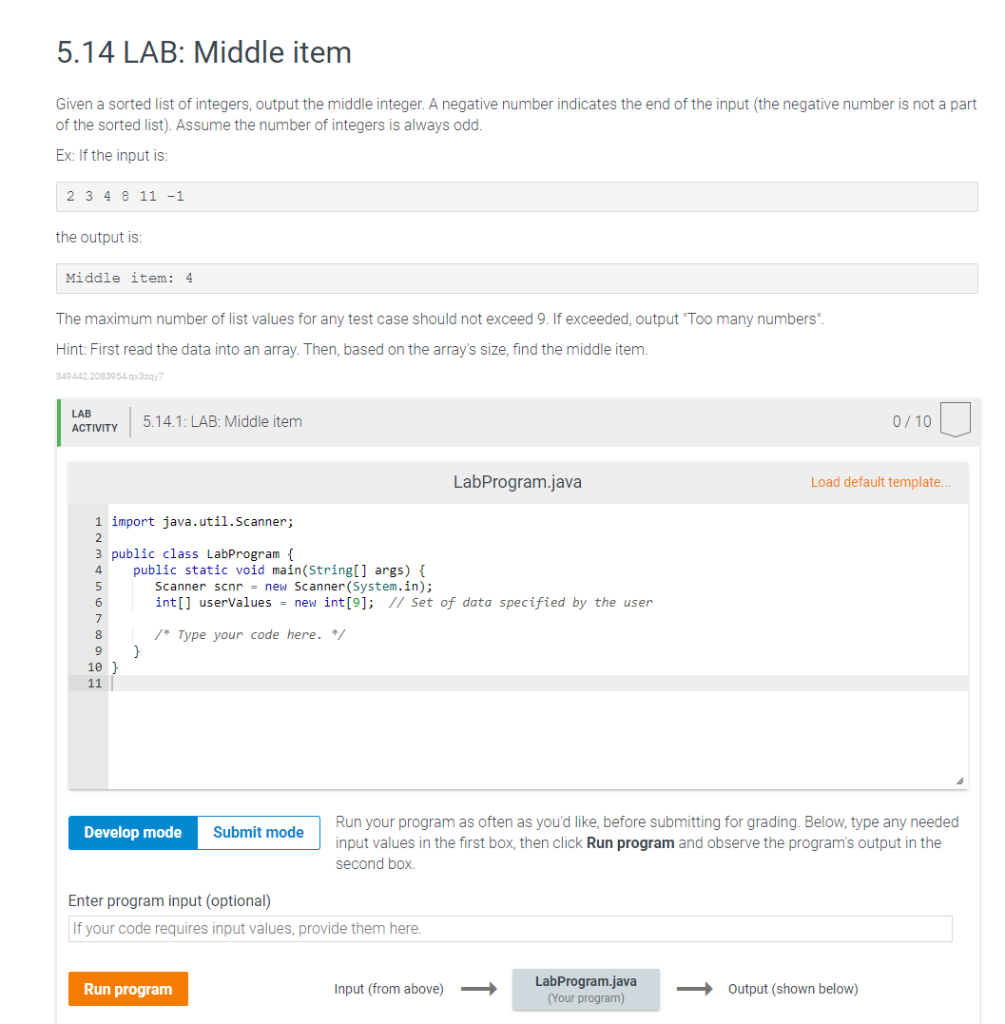Select the Develop mode tab
Image resolution: width=1005 pixels, height=1024 pixels.
[132, 832]
